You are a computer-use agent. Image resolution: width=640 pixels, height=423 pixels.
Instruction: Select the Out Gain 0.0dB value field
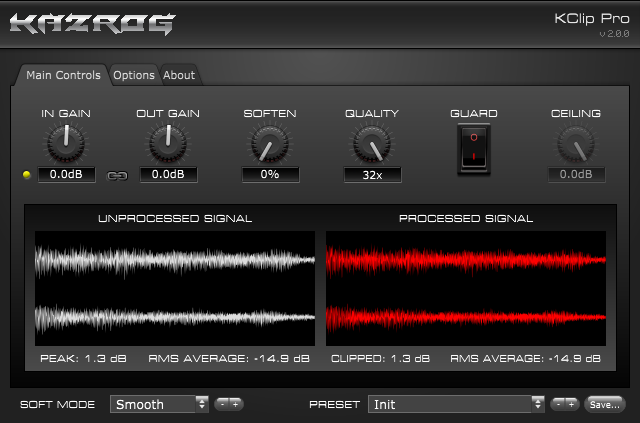point(169,174)
